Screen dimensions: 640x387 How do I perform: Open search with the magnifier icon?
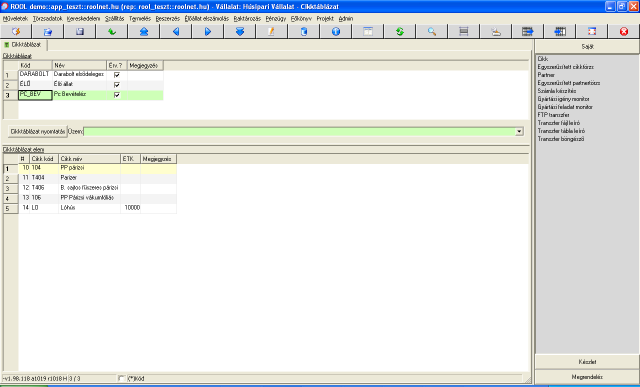point(432,31)
